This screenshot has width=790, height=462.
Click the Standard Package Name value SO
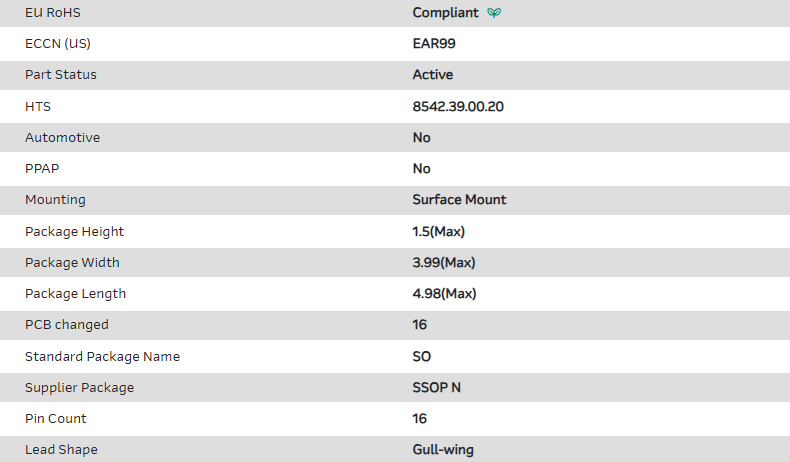[422, 356]
